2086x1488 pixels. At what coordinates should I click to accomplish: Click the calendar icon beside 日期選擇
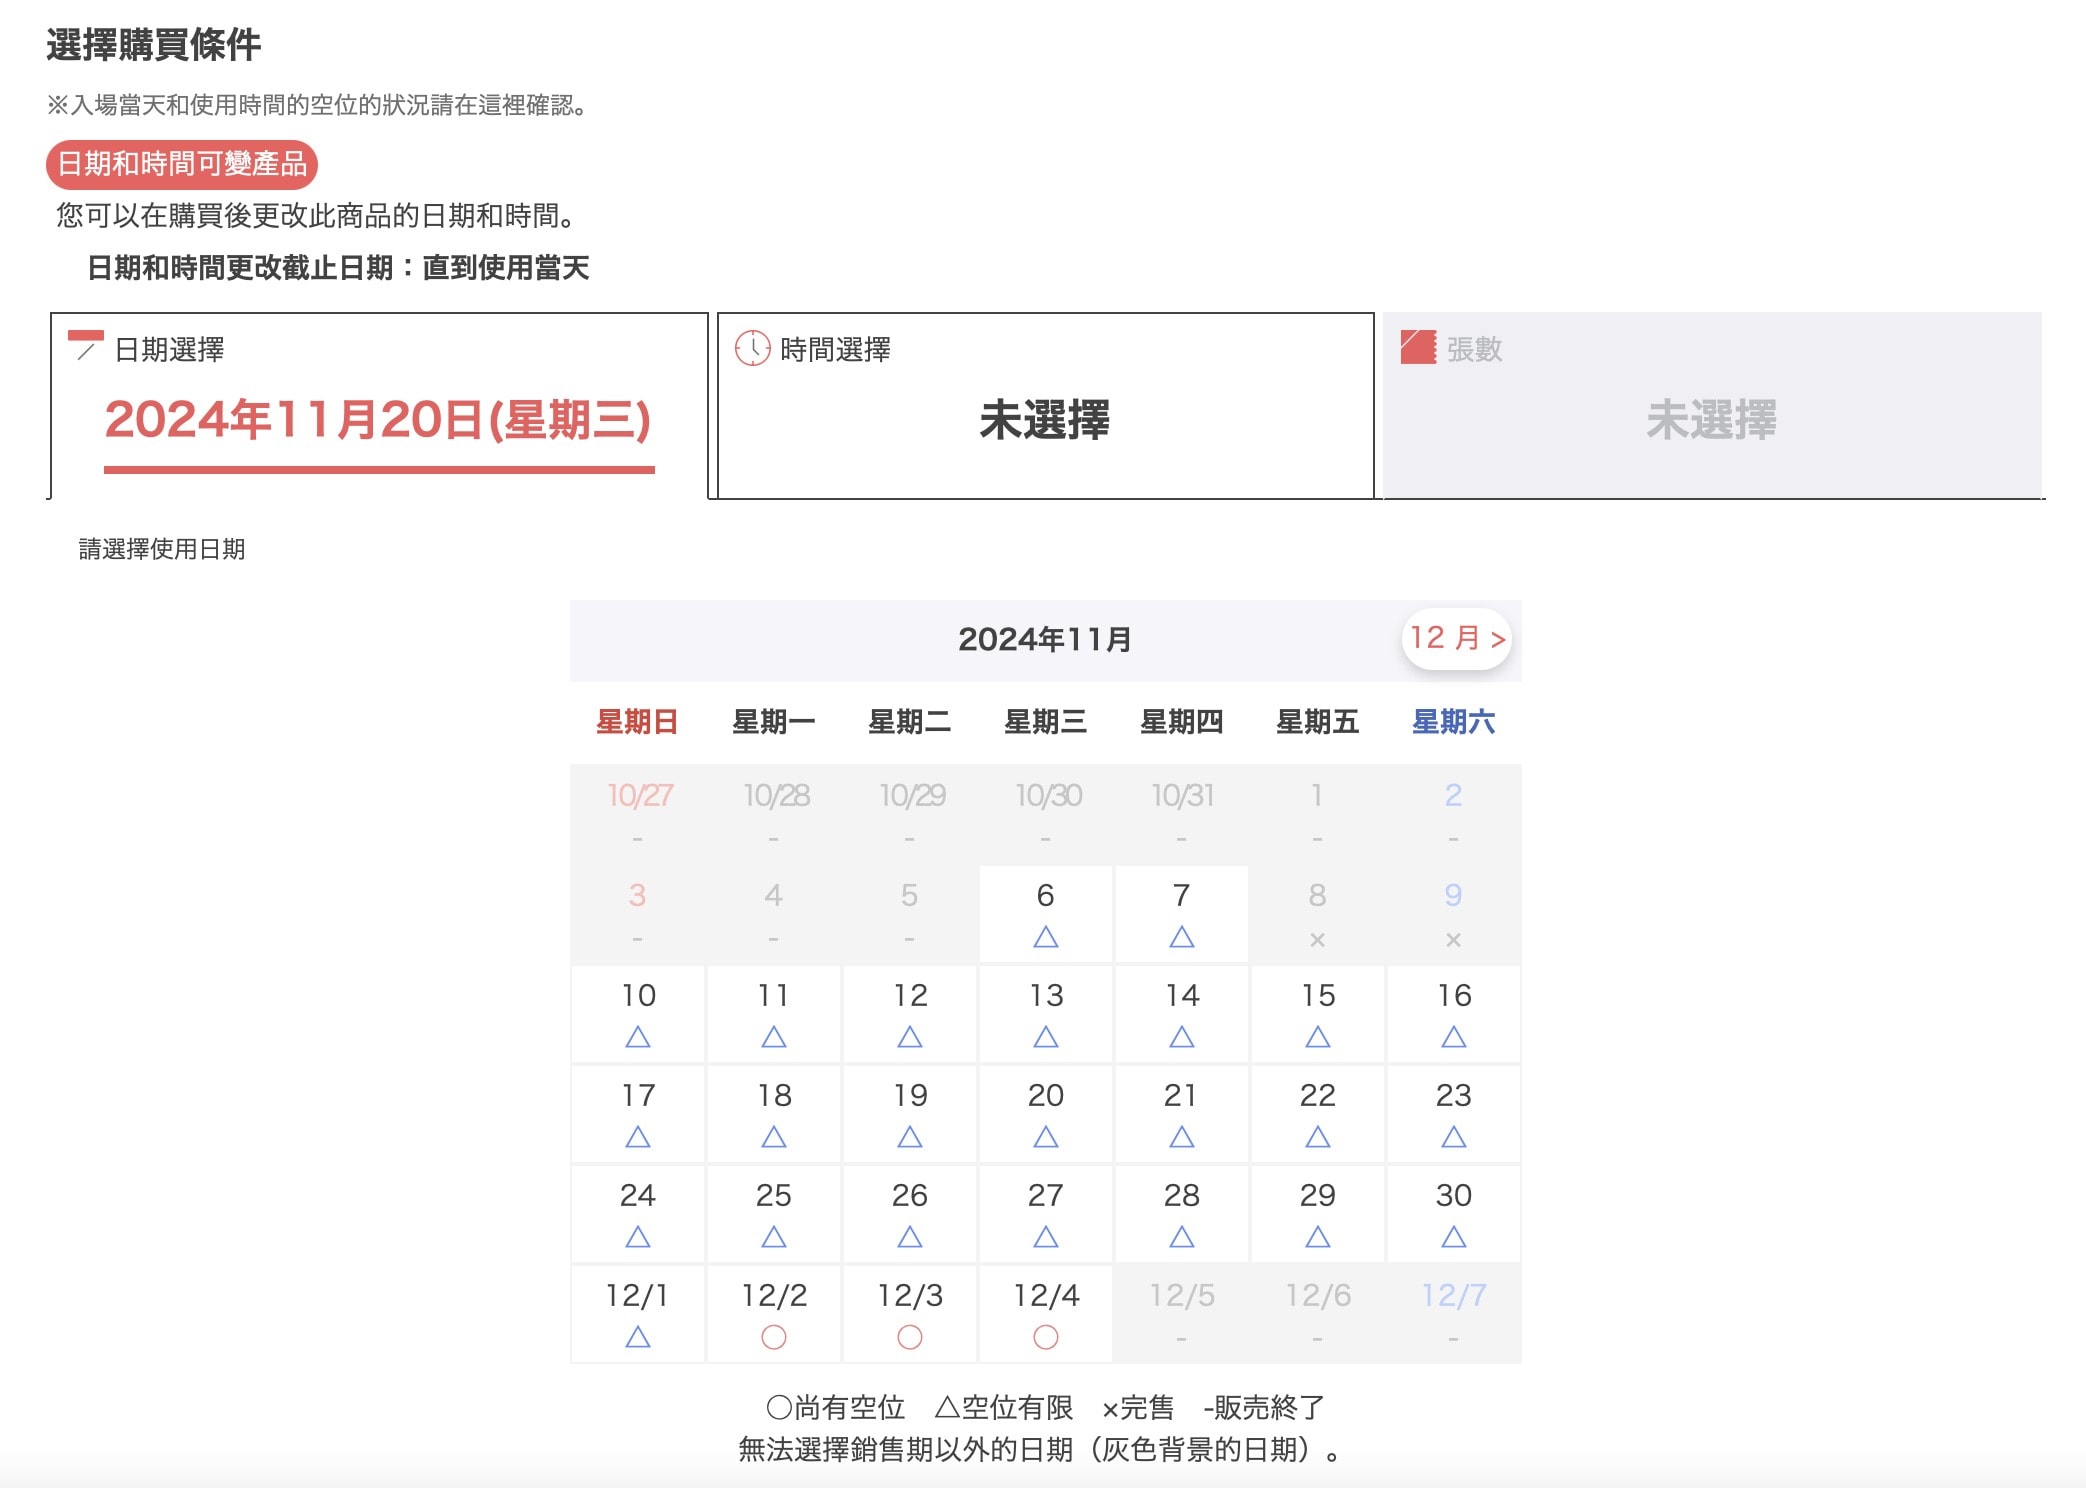pos(85,346)
